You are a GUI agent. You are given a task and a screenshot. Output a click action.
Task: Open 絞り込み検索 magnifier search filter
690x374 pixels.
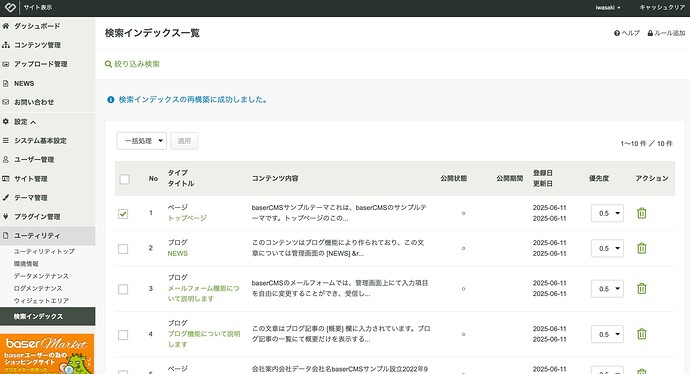108,64
